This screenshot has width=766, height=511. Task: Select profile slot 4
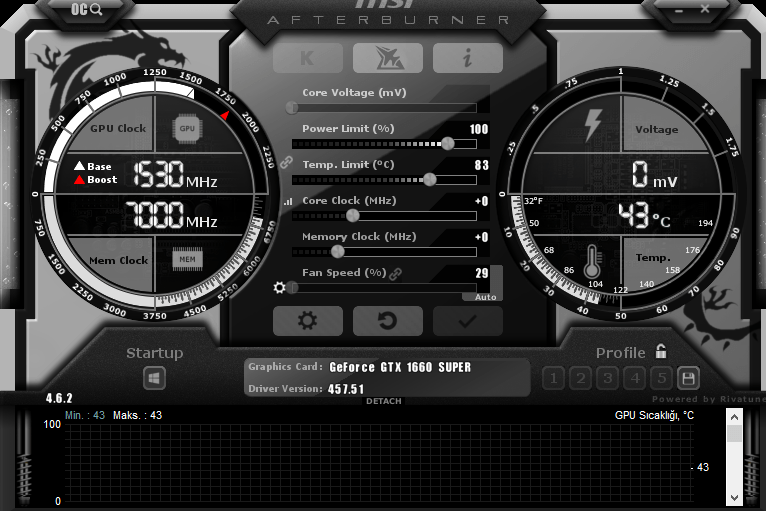pyautogui.click(x=635, y=378)
